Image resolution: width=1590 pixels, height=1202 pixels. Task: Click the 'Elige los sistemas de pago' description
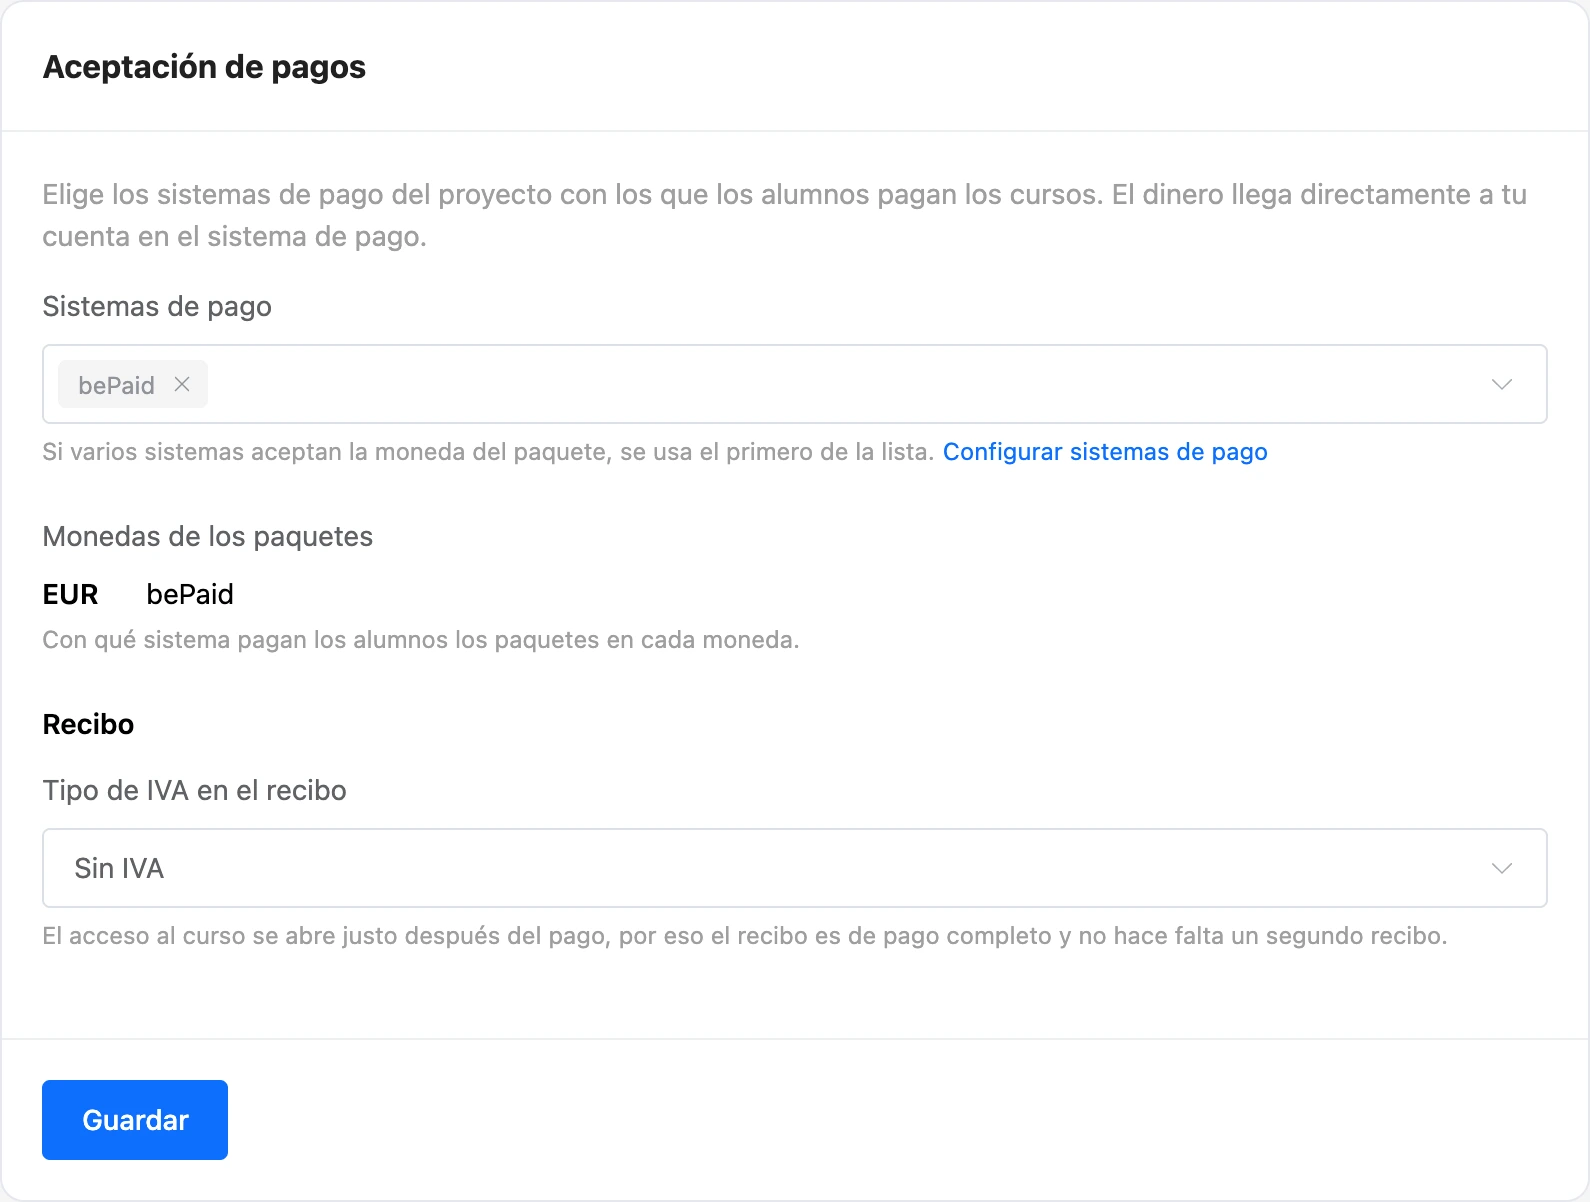(x=785, y=215)
